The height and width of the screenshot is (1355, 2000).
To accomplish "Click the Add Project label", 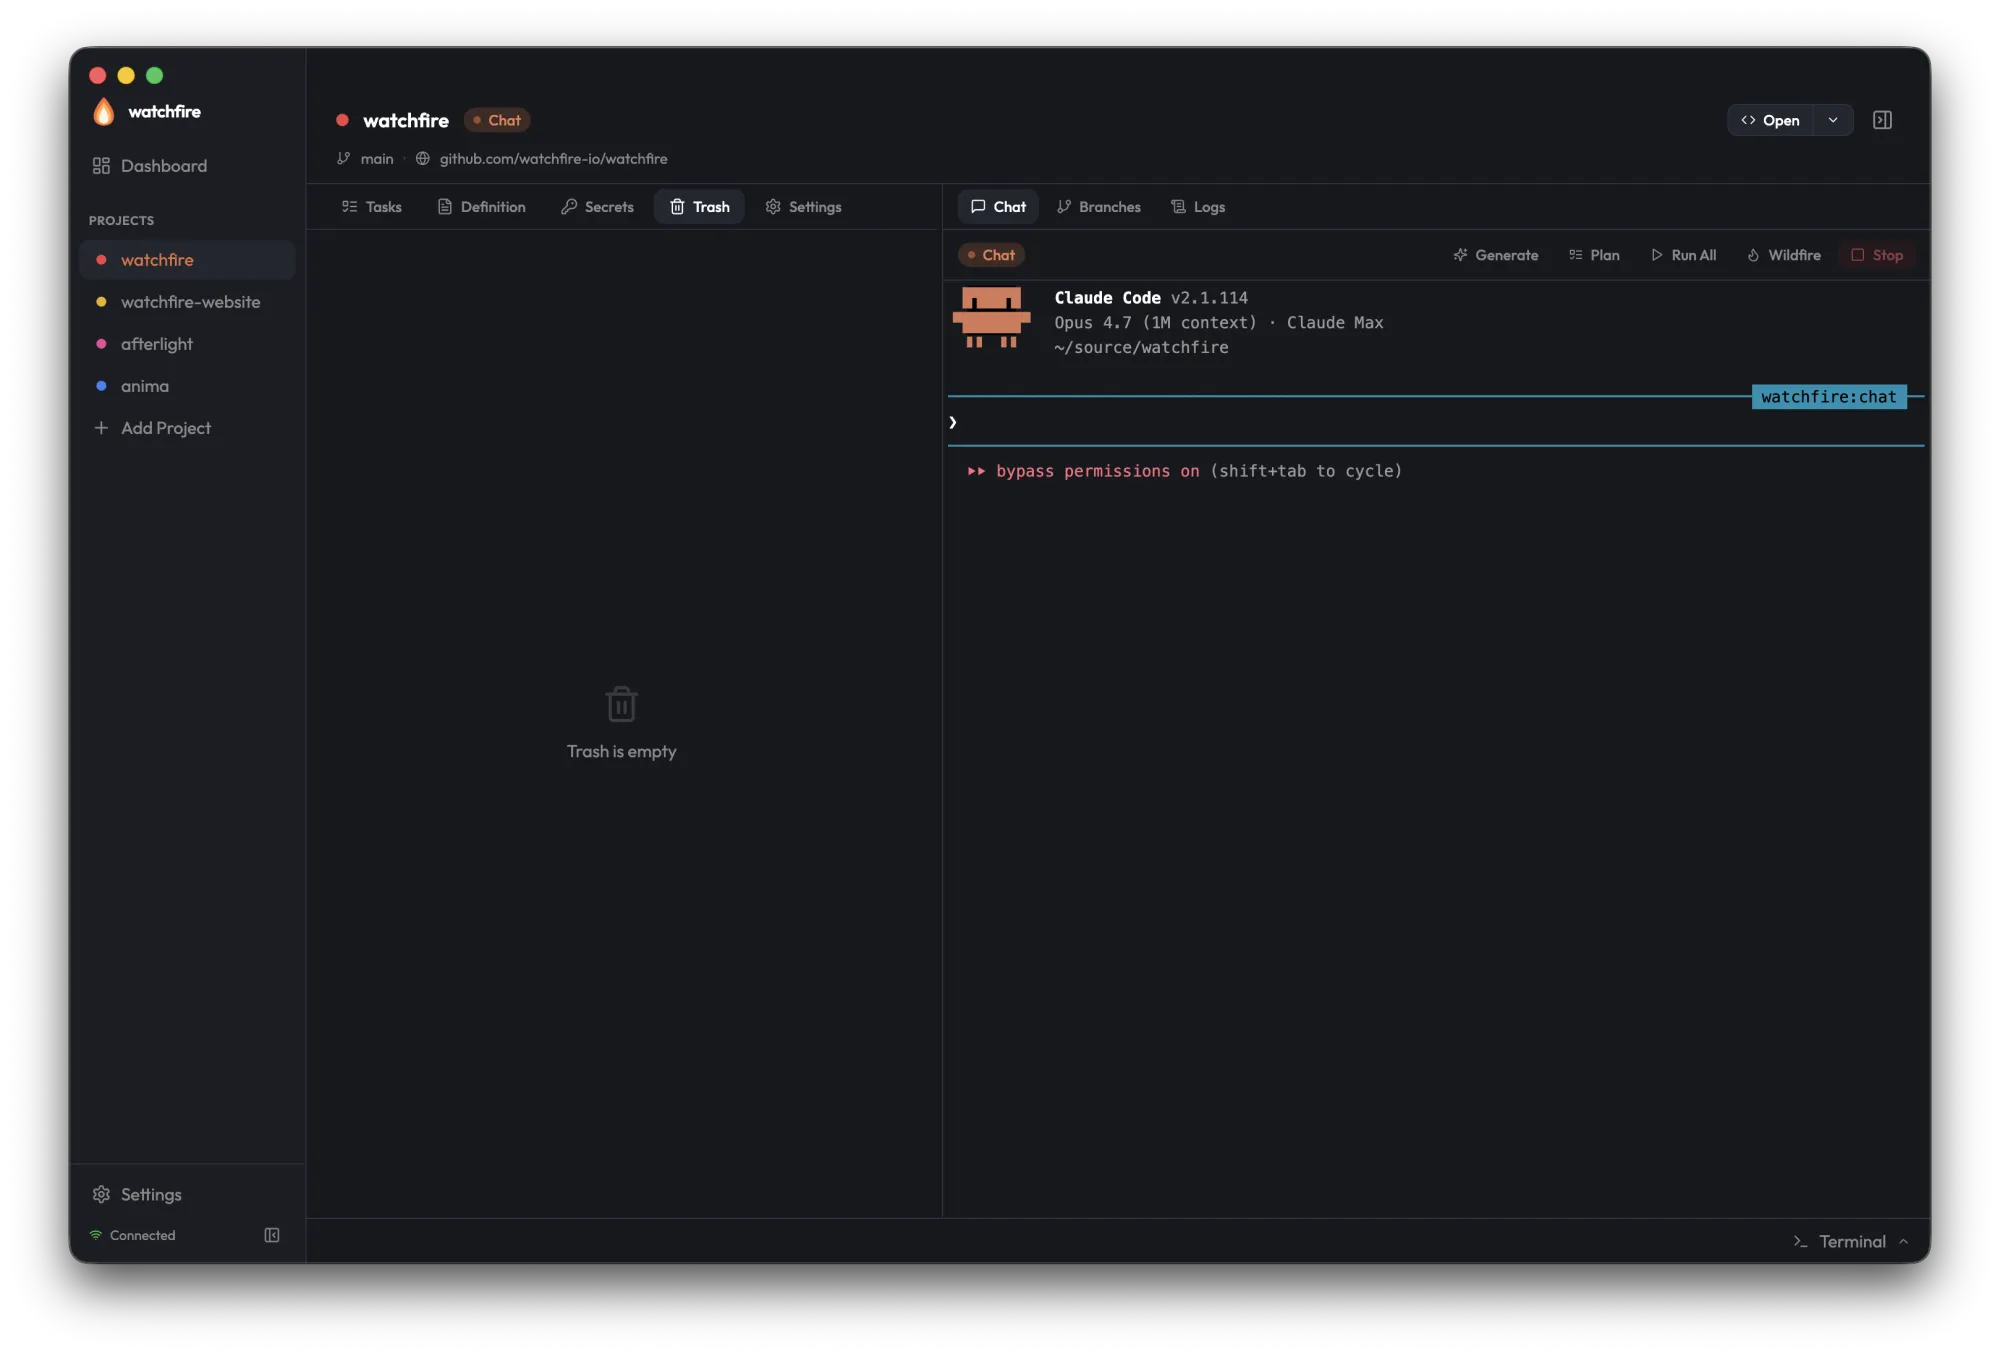I will tap(166, 428).
